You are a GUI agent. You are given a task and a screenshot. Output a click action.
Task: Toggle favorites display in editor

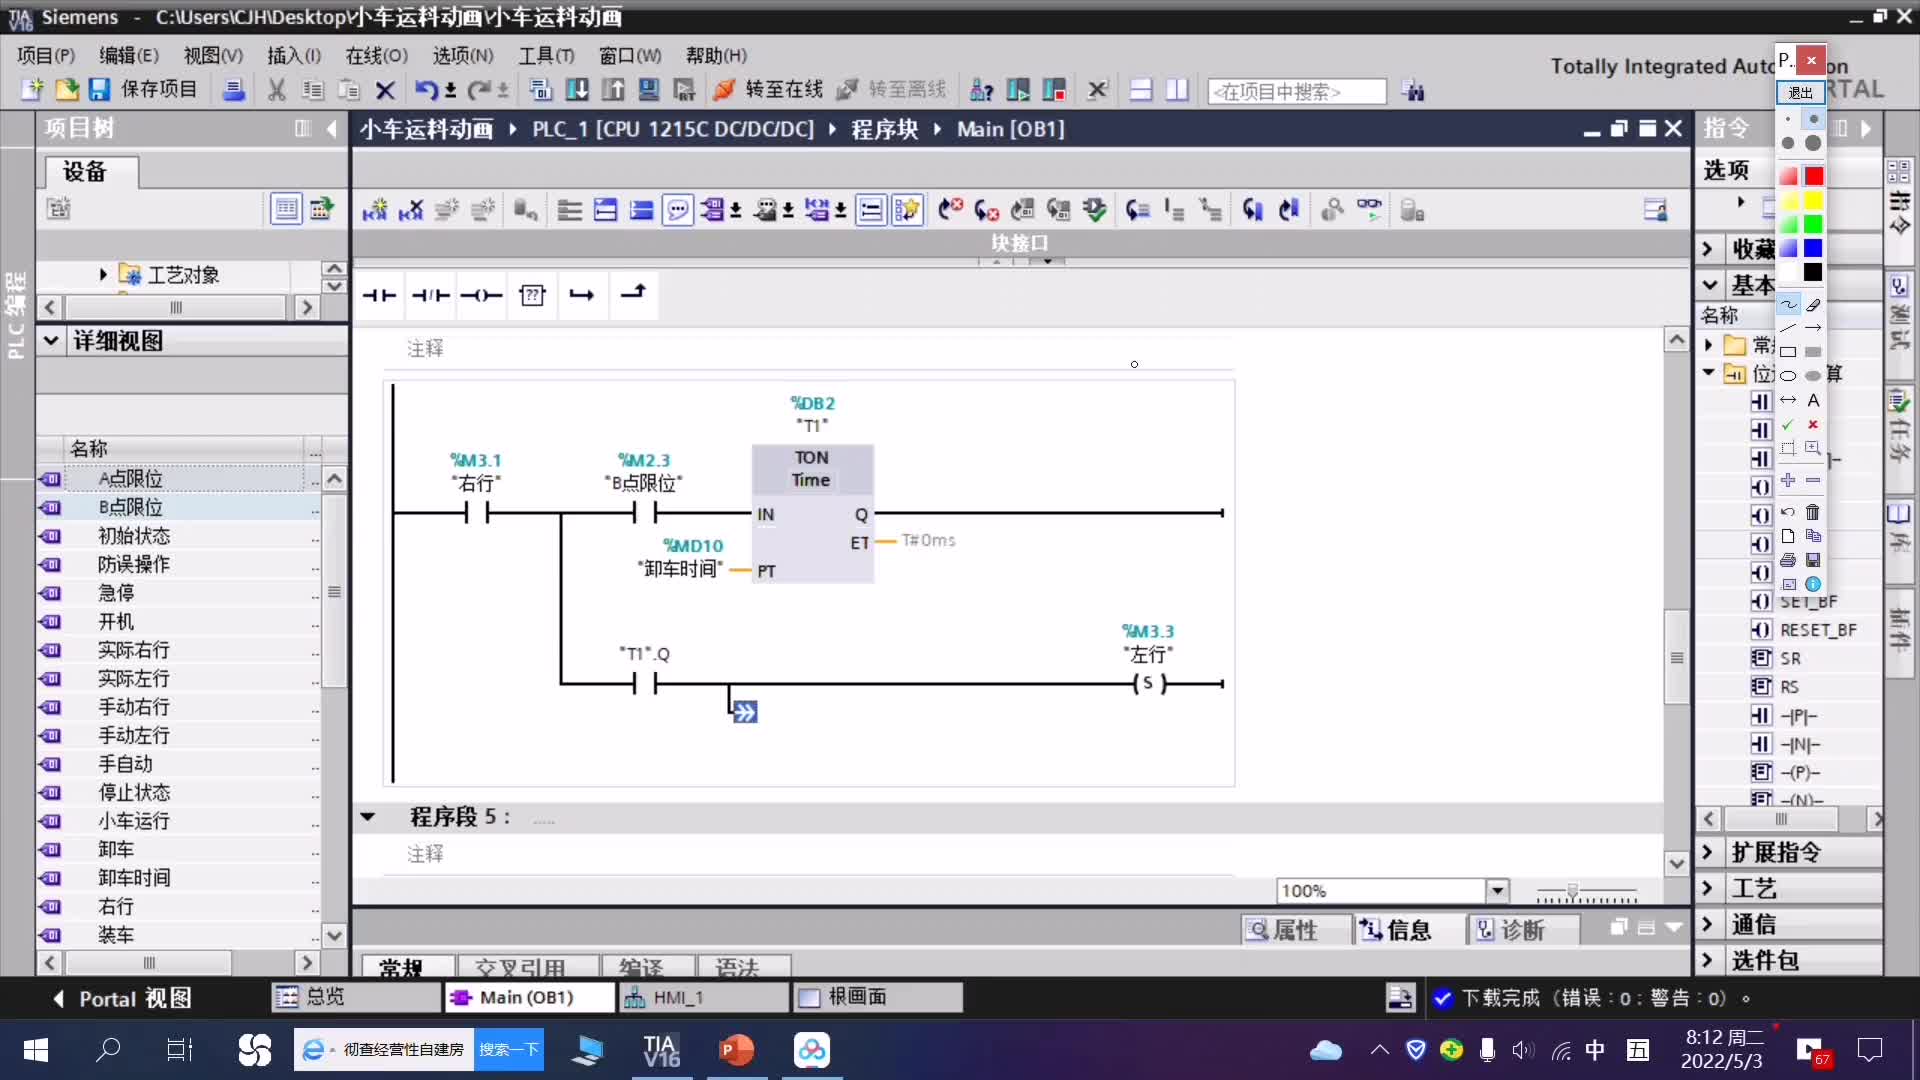907,210
